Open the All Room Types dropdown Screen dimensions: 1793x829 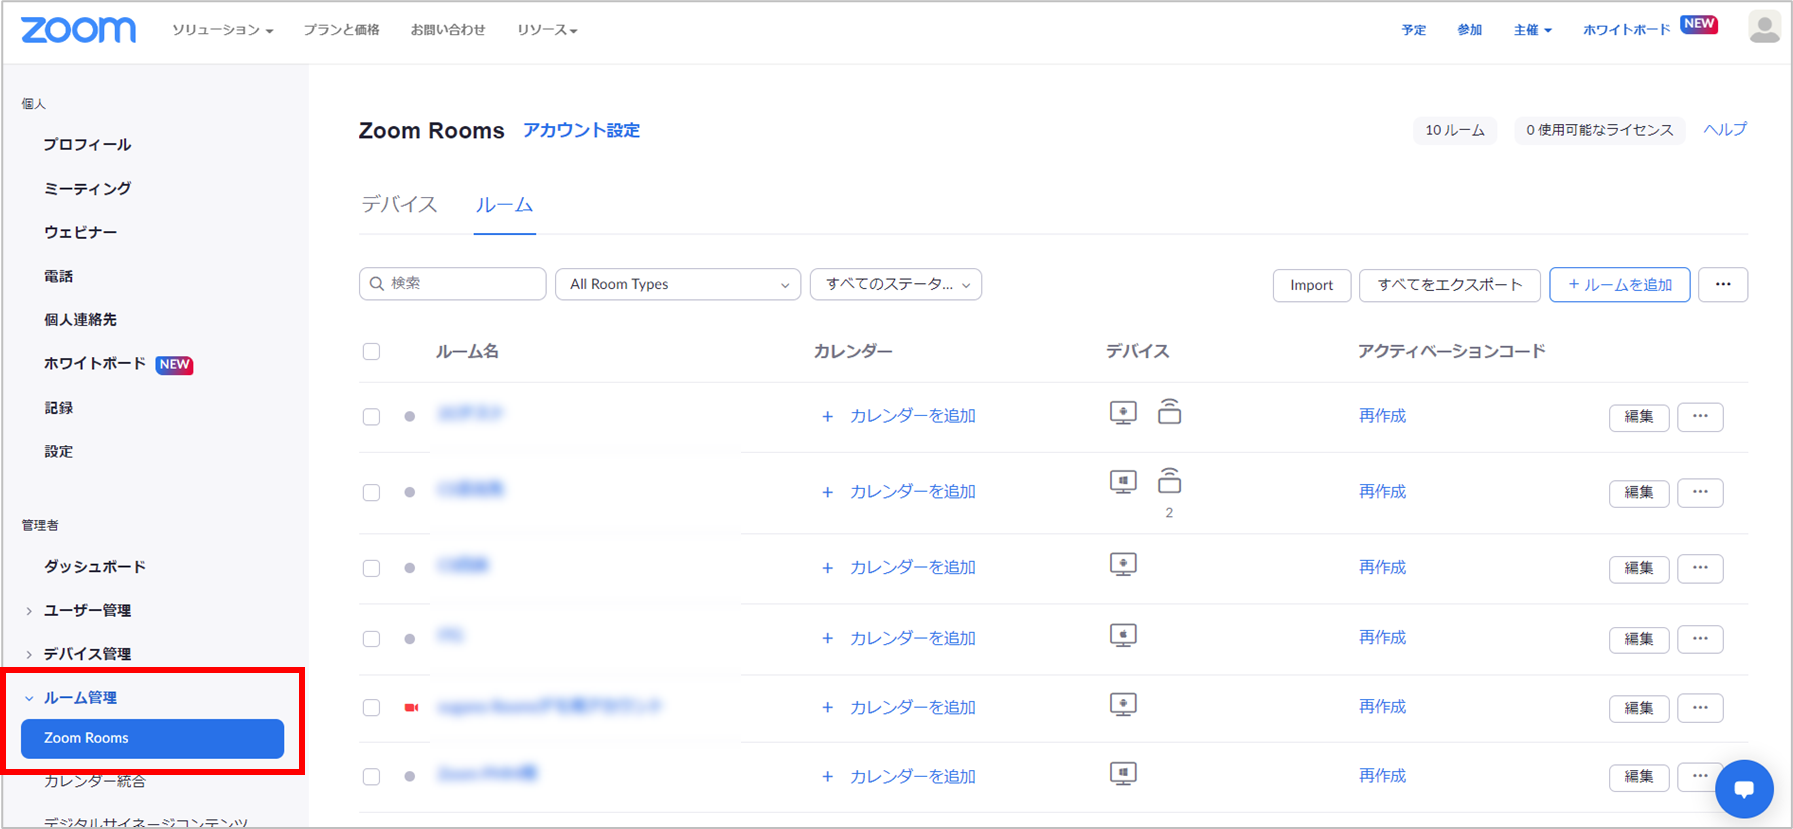[678, 284]
